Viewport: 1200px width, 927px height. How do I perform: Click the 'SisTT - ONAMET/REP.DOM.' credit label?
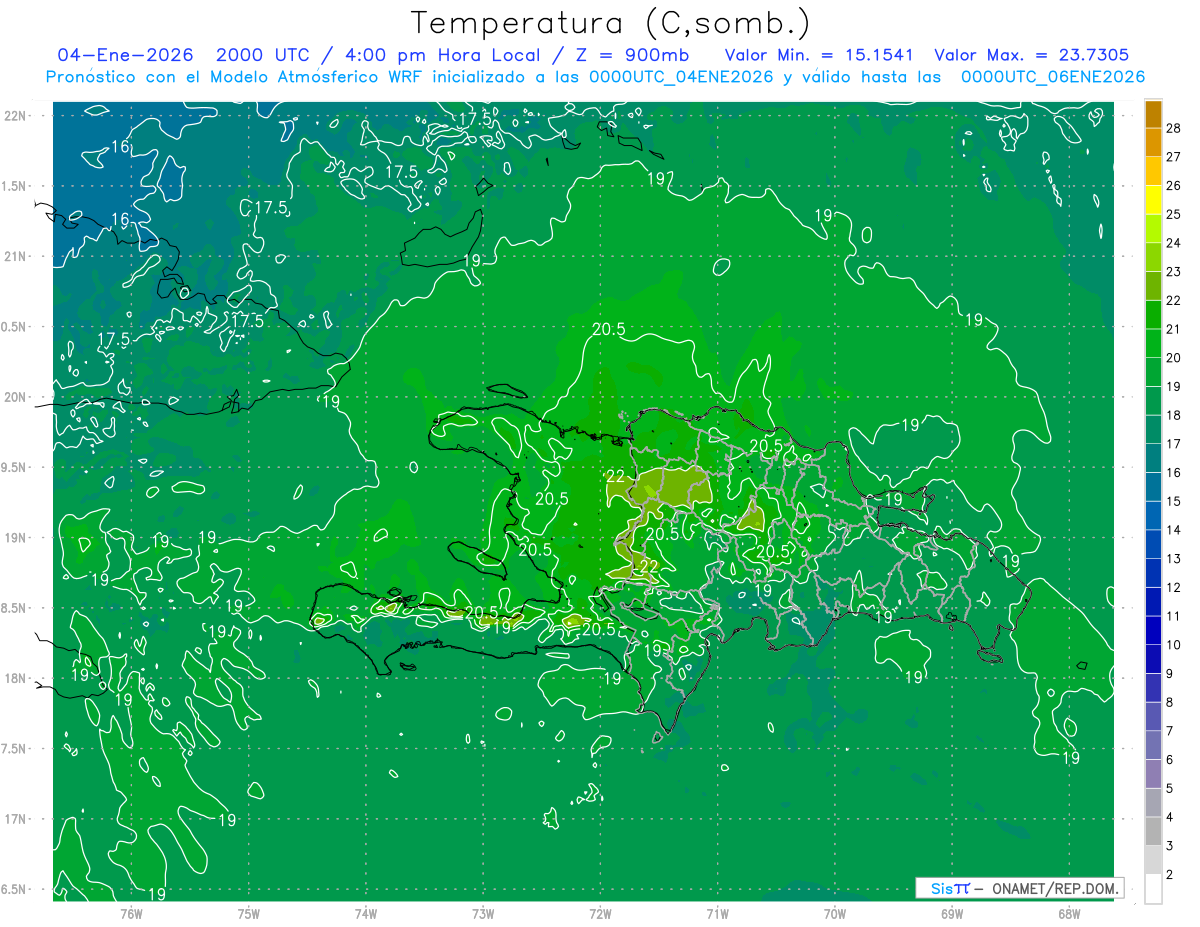pyautogui.click(x=1019, y=888)
